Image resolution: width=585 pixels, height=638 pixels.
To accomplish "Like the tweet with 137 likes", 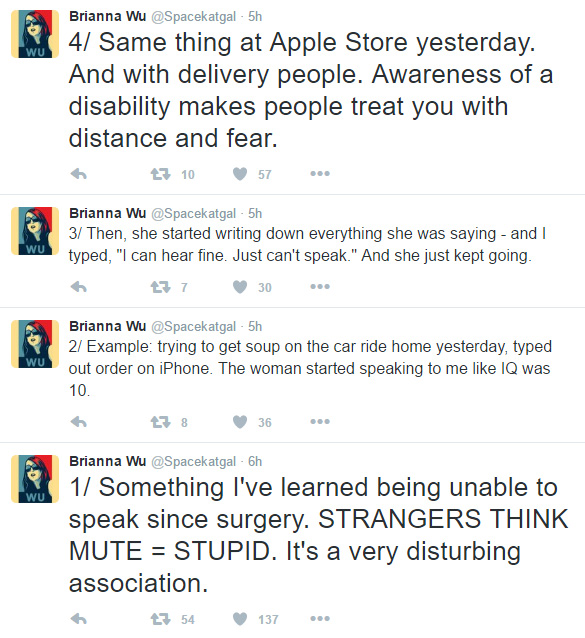I will [240, 619].
